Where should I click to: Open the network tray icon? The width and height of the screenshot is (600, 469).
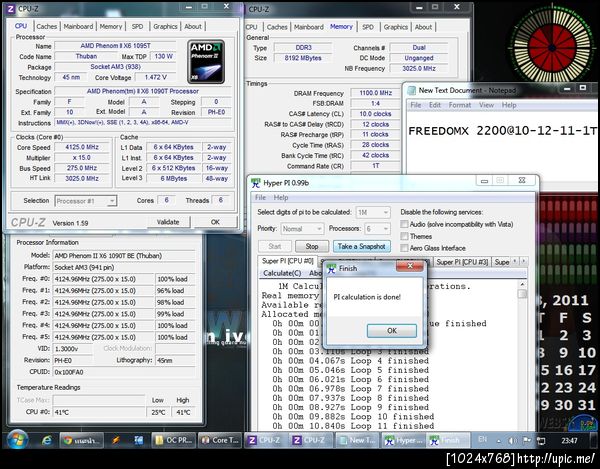(541, 441)
